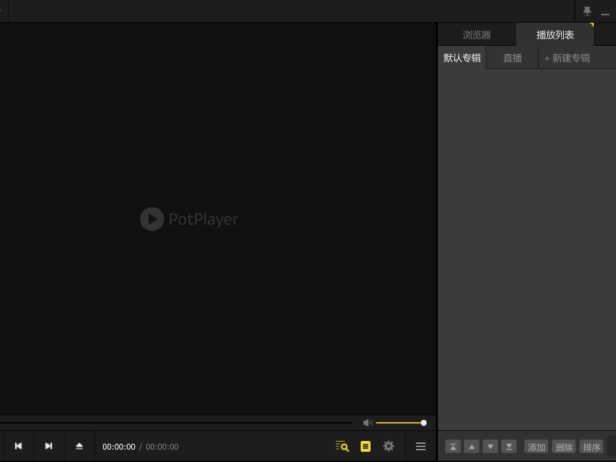Viewport: 616px width, 462px height.
Task: Move item to top of playlist
Action: pos(453,446)
